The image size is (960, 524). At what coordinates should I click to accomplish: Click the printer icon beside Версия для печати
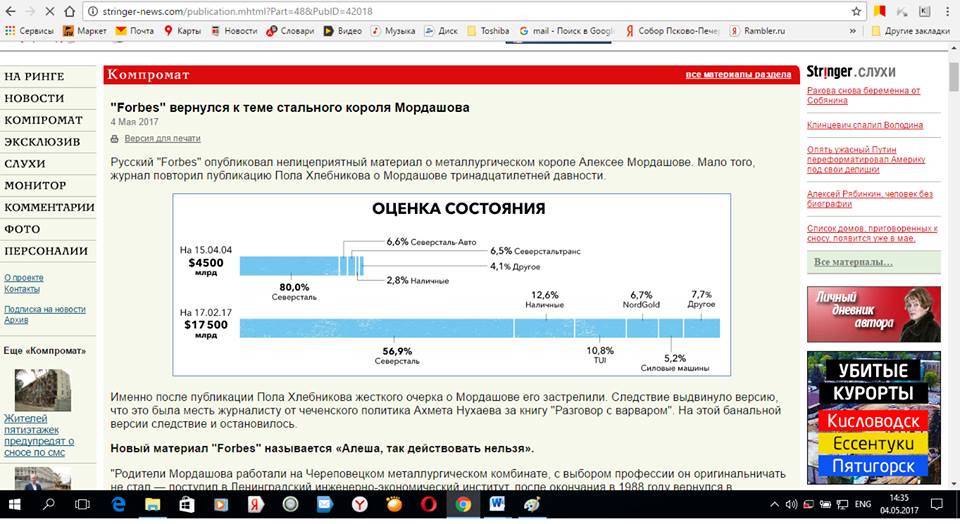[x=114, y=139]
